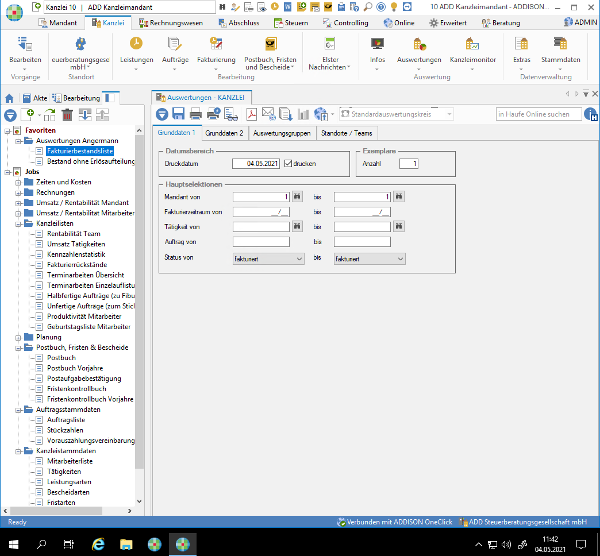Viewport: 600px width, 556px height.
Task: Click the Auftrag von input field
Action: [261, 241]
